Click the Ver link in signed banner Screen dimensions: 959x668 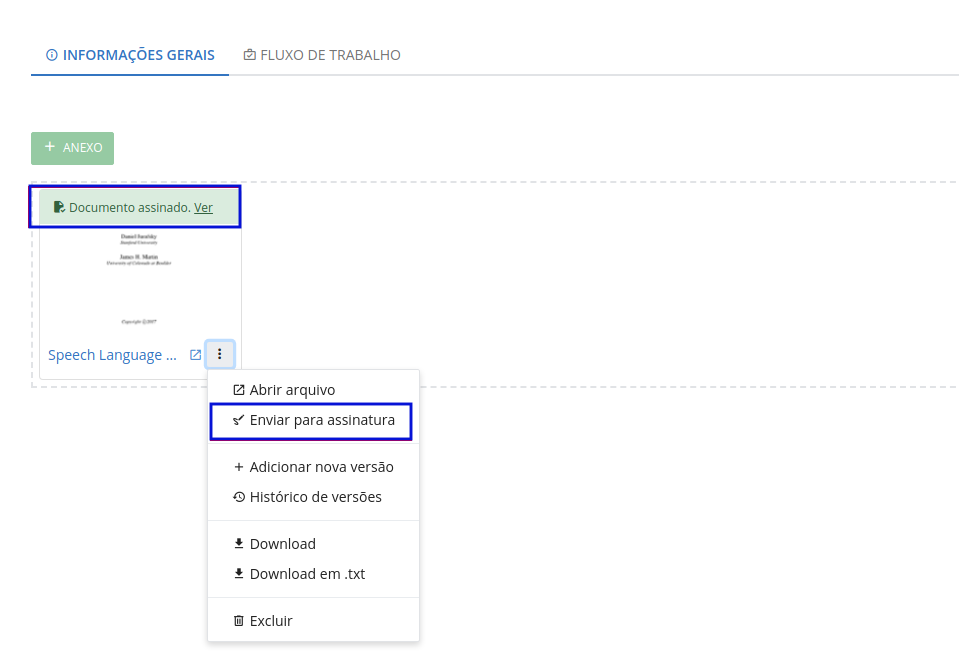point(203,208)
